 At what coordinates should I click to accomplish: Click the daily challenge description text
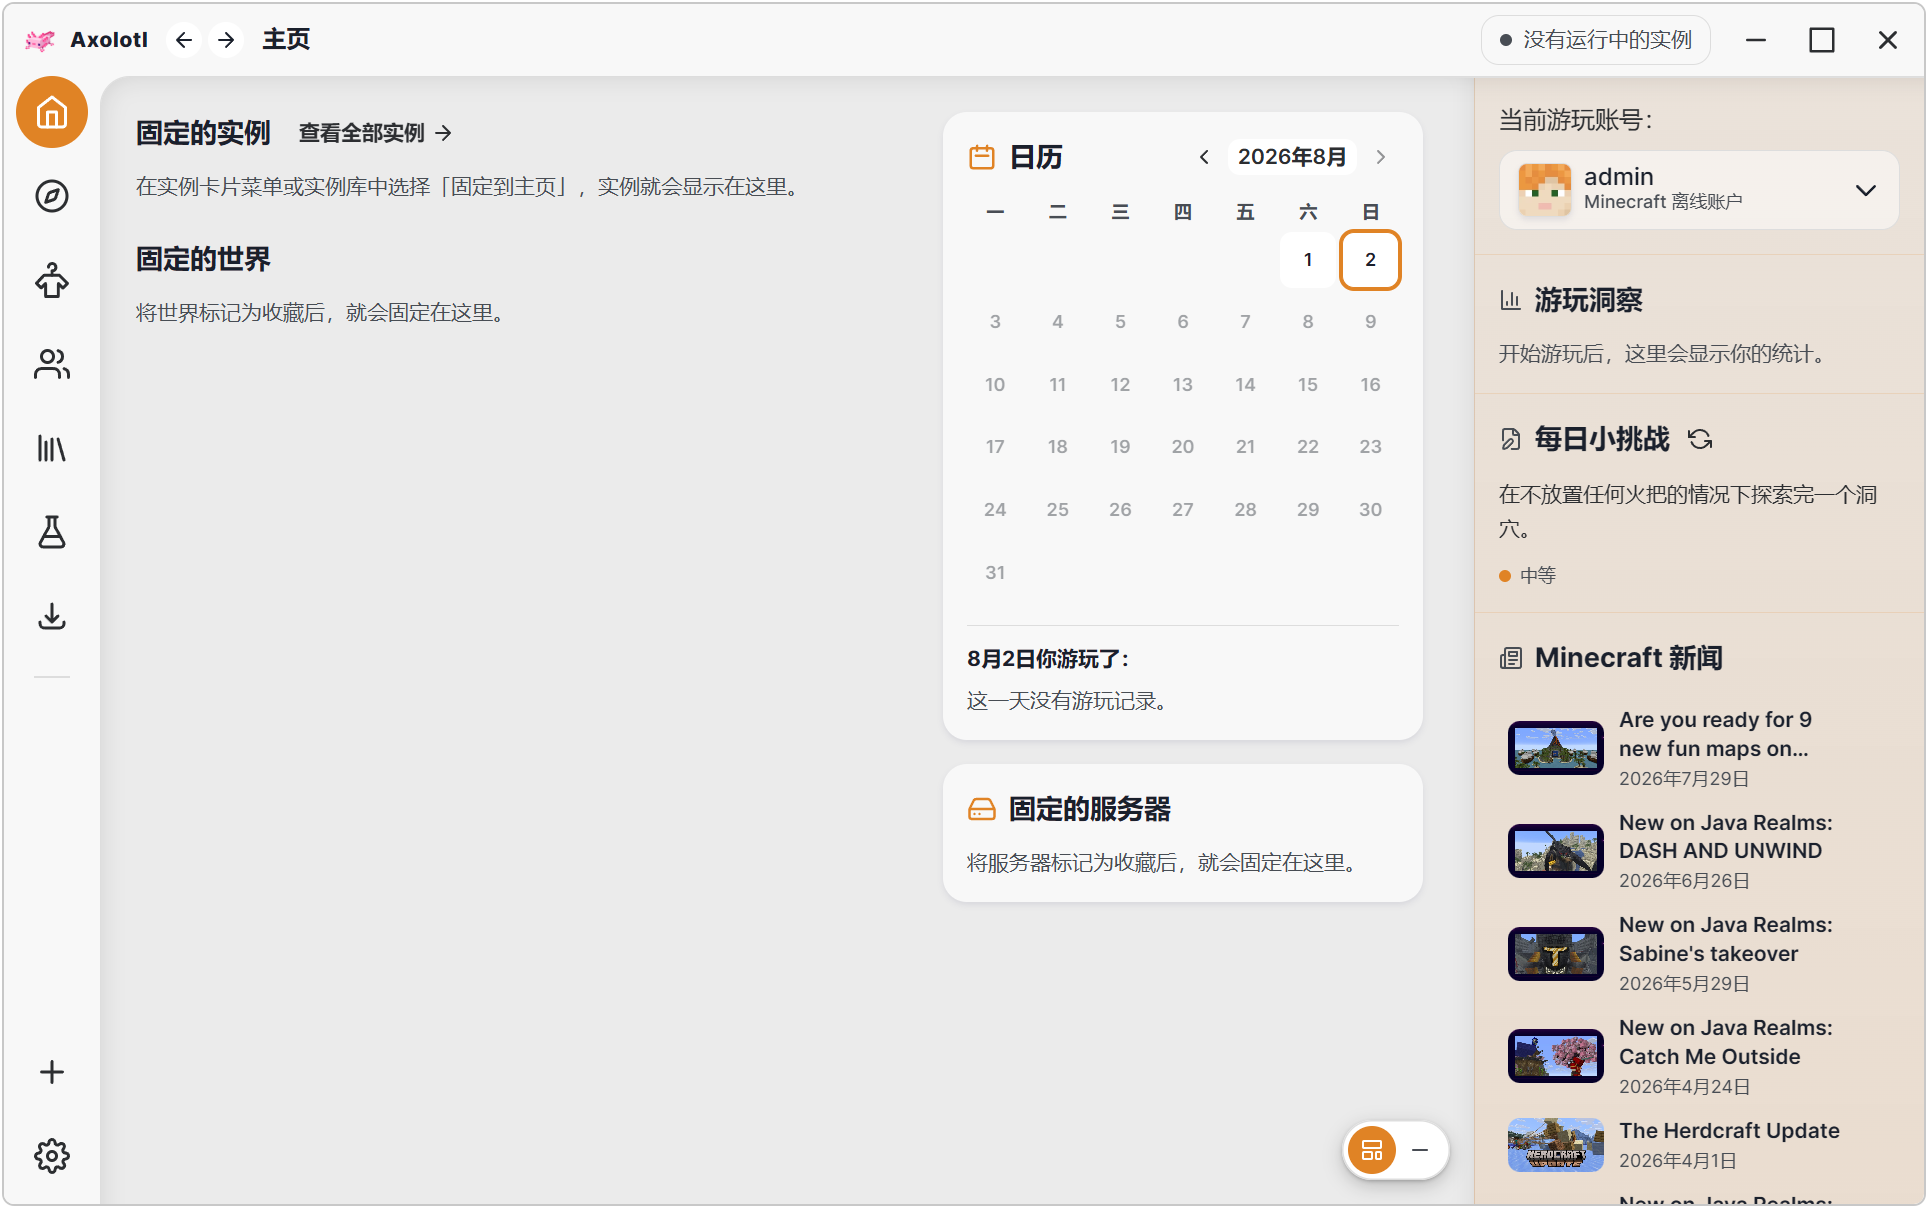[x=1688, y=511]
